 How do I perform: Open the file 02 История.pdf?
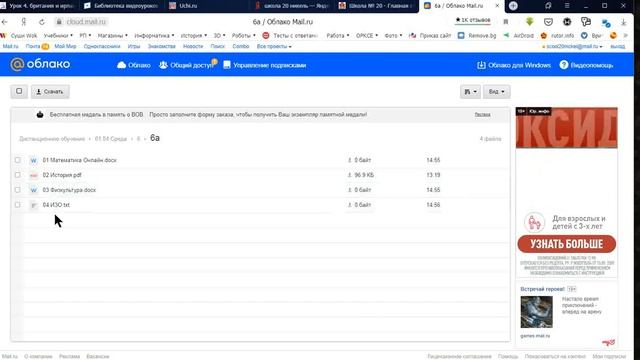coord(62,175)
